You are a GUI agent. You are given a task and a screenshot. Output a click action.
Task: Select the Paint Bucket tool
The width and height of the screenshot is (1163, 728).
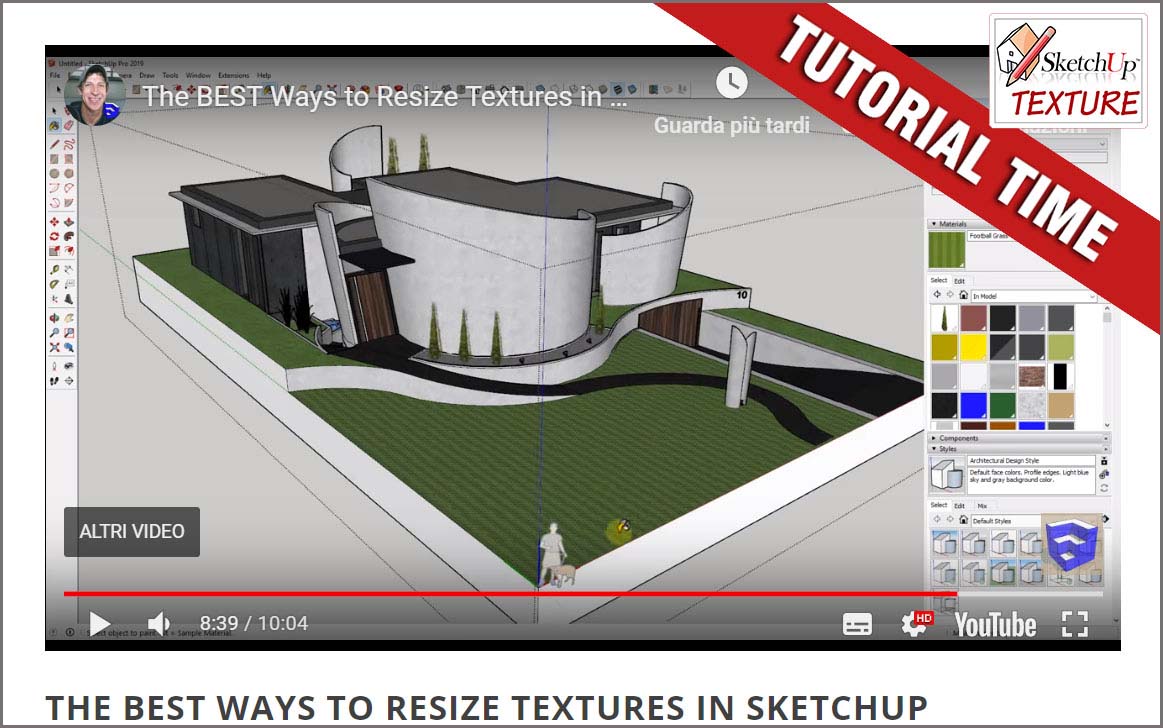pos(54,126)
